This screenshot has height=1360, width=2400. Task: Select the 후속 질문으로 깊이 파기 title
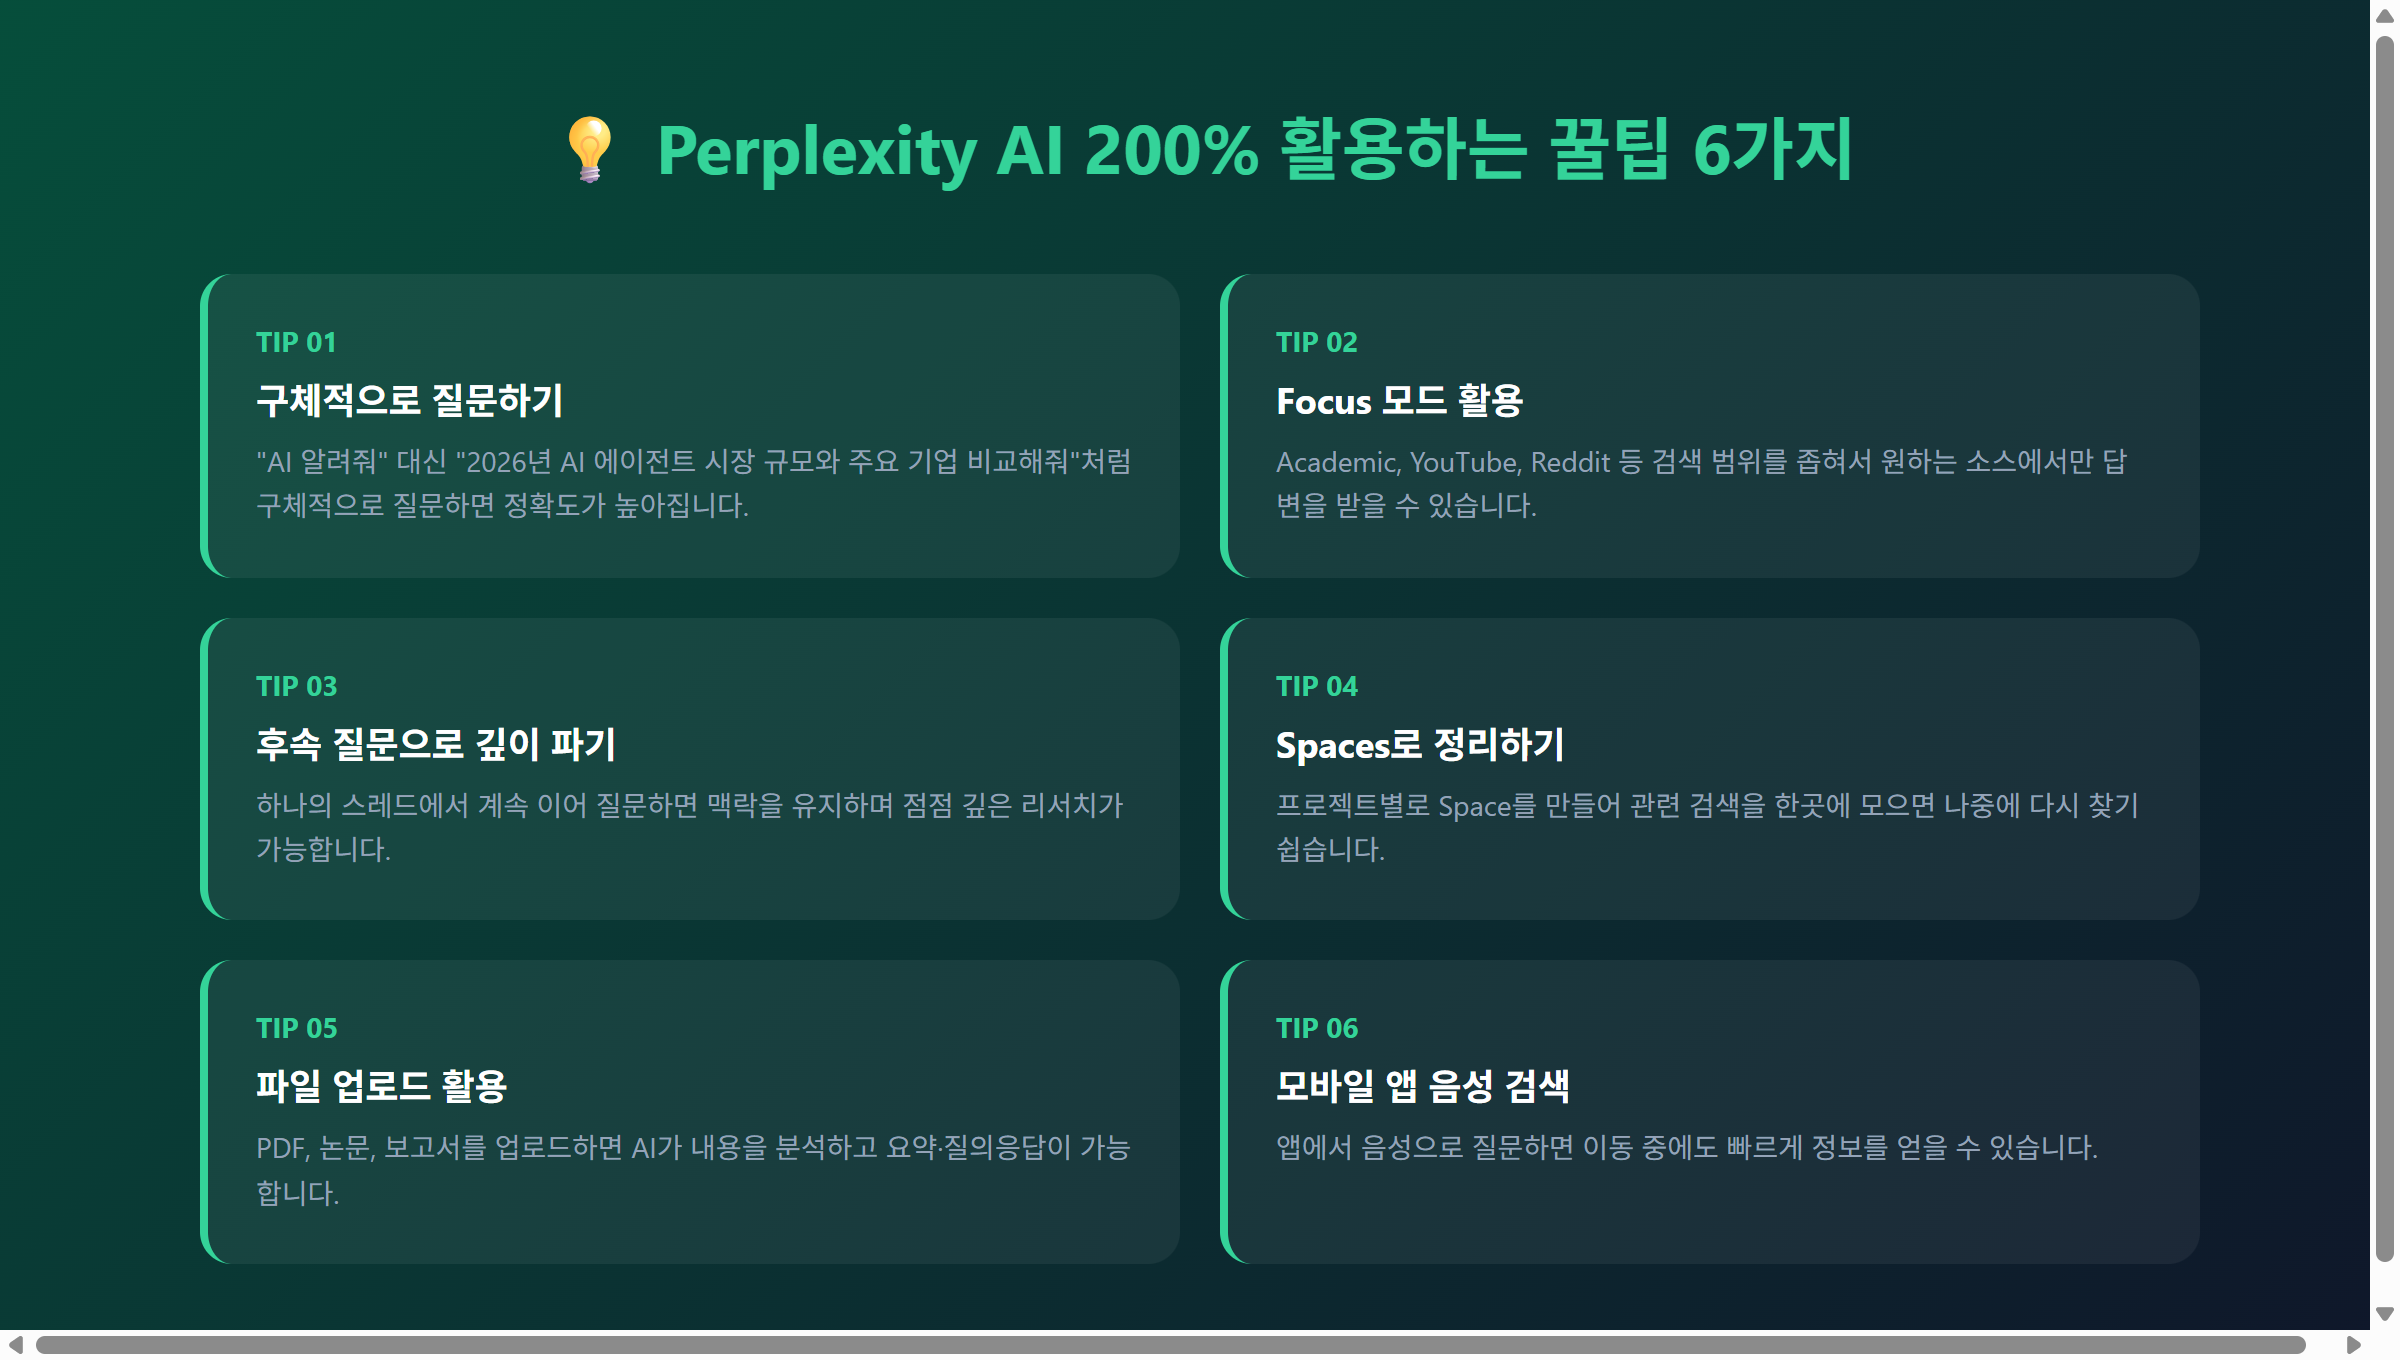coord(436,745)
